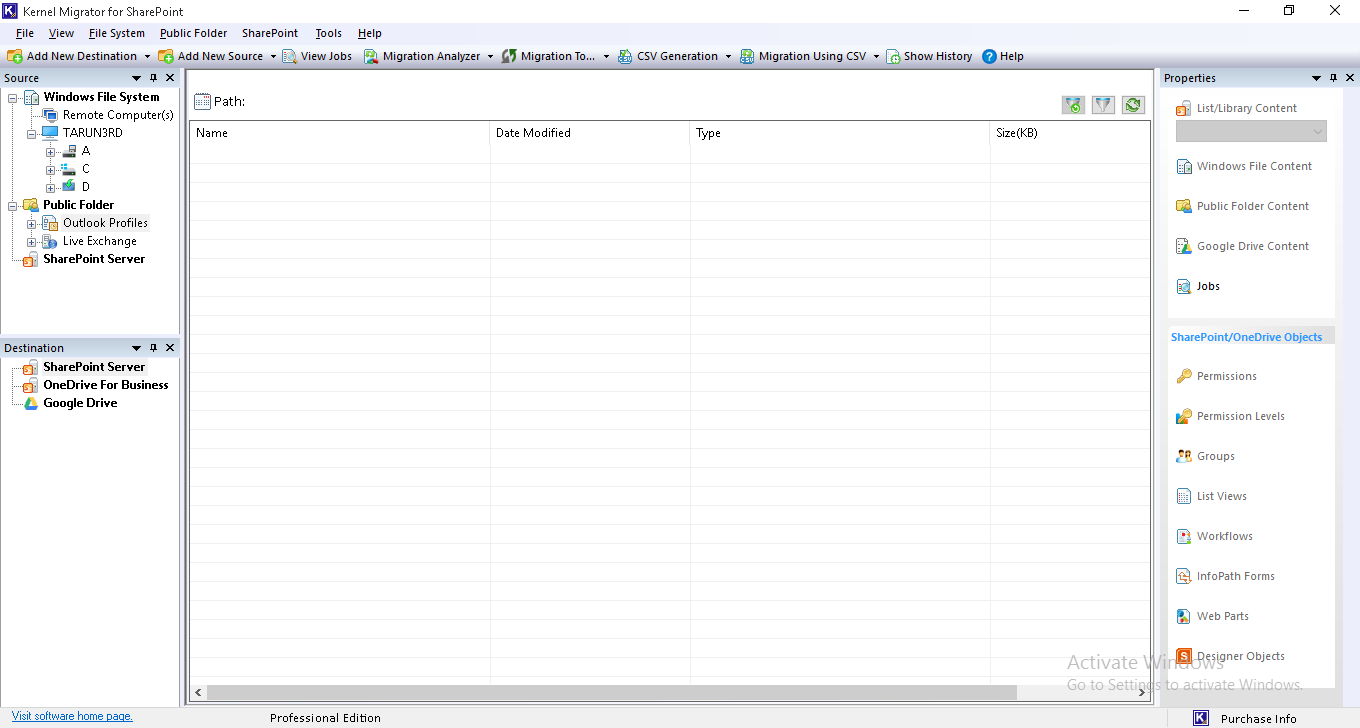Open the File menu

[x=25, y=33]
